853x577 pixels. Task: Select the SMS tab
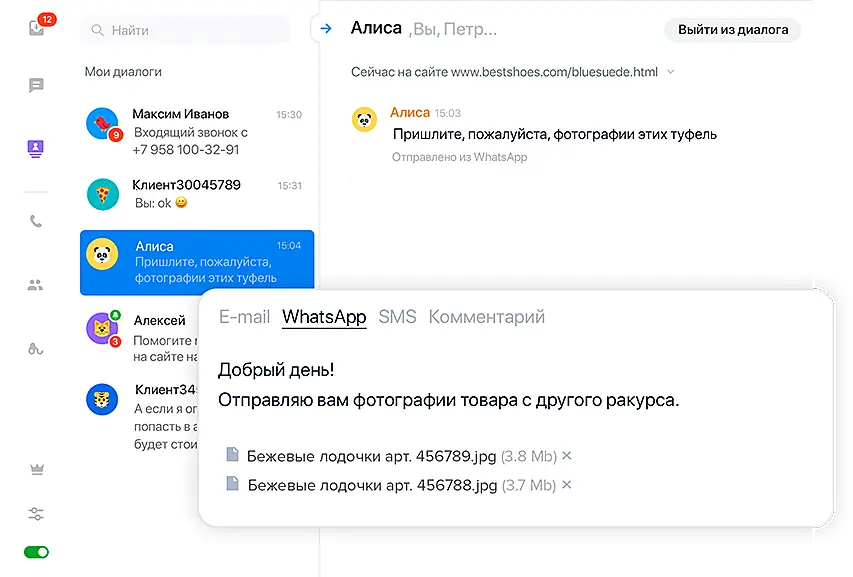pos(397,317)
